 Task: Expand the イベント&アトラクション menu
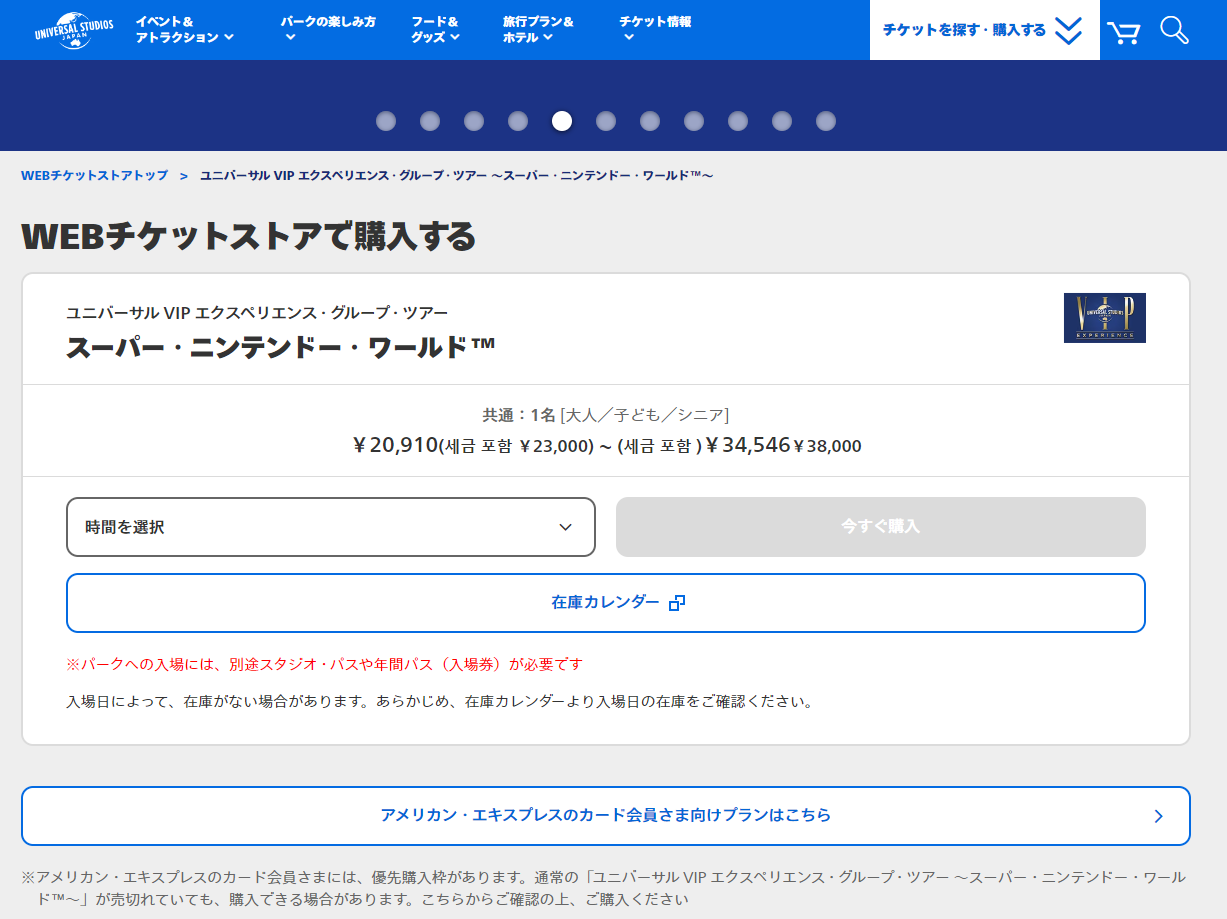[x=185, y=29]
